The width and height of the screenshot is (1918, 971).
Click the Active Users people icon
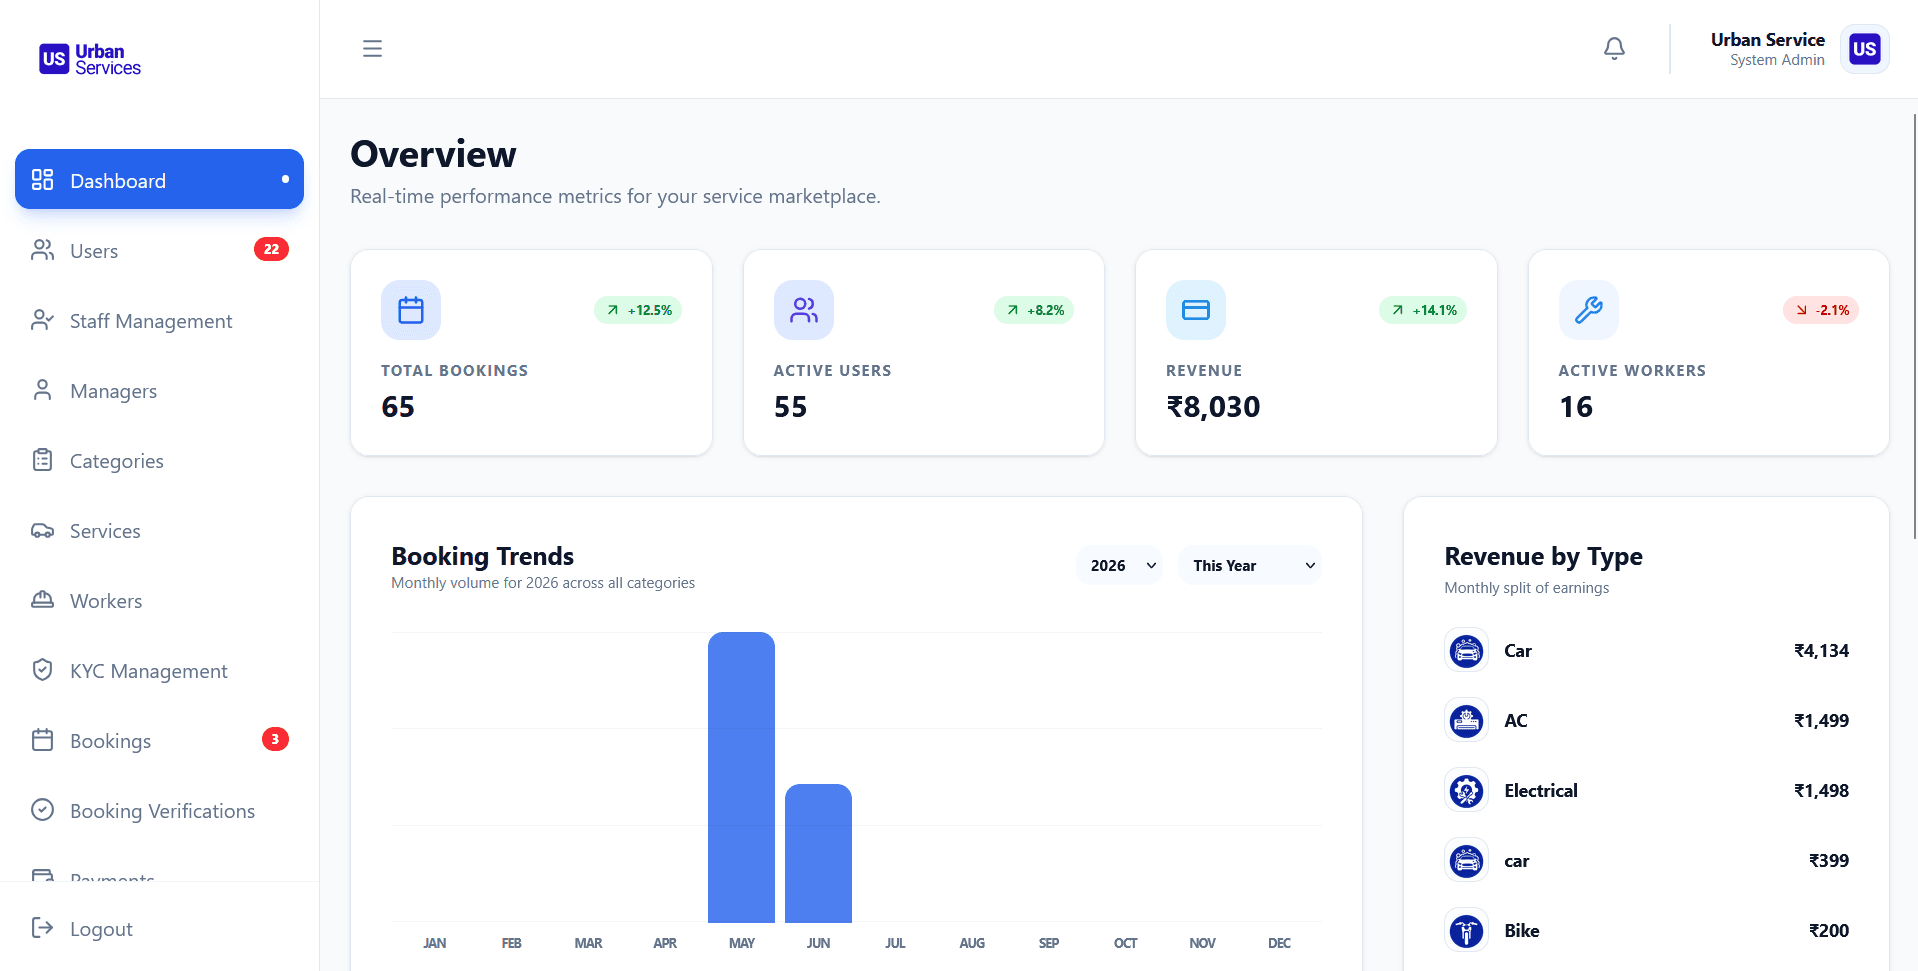pyautogui.click(x=804, y=310)
